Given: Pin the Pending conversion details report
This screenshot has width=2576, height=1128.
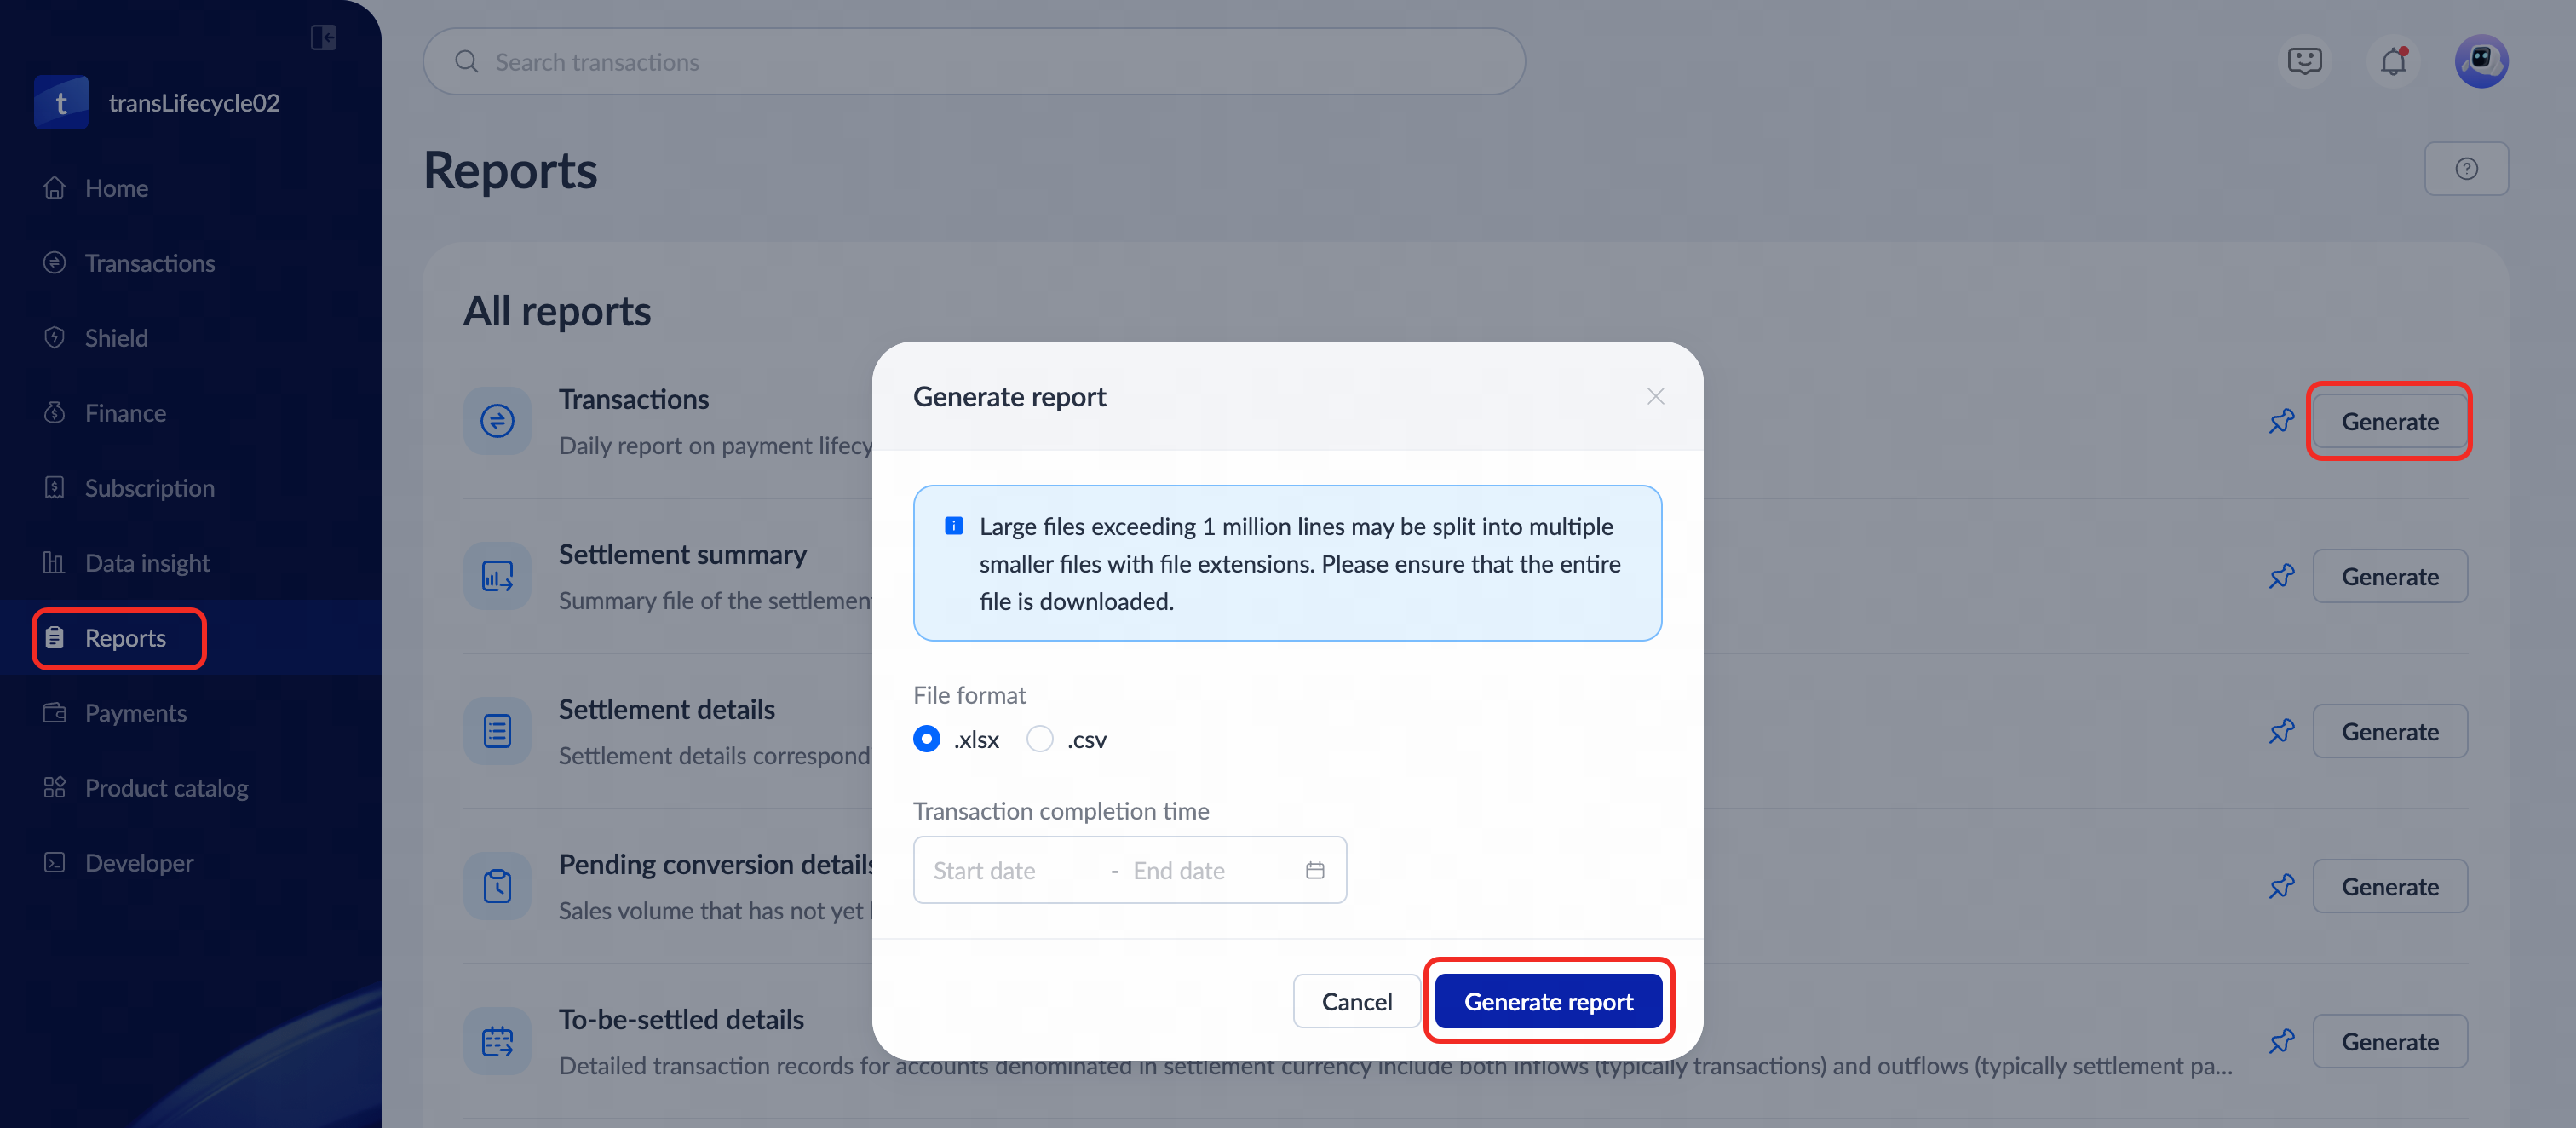Looking at the screenshot, I should click(x=2281, y=887).
